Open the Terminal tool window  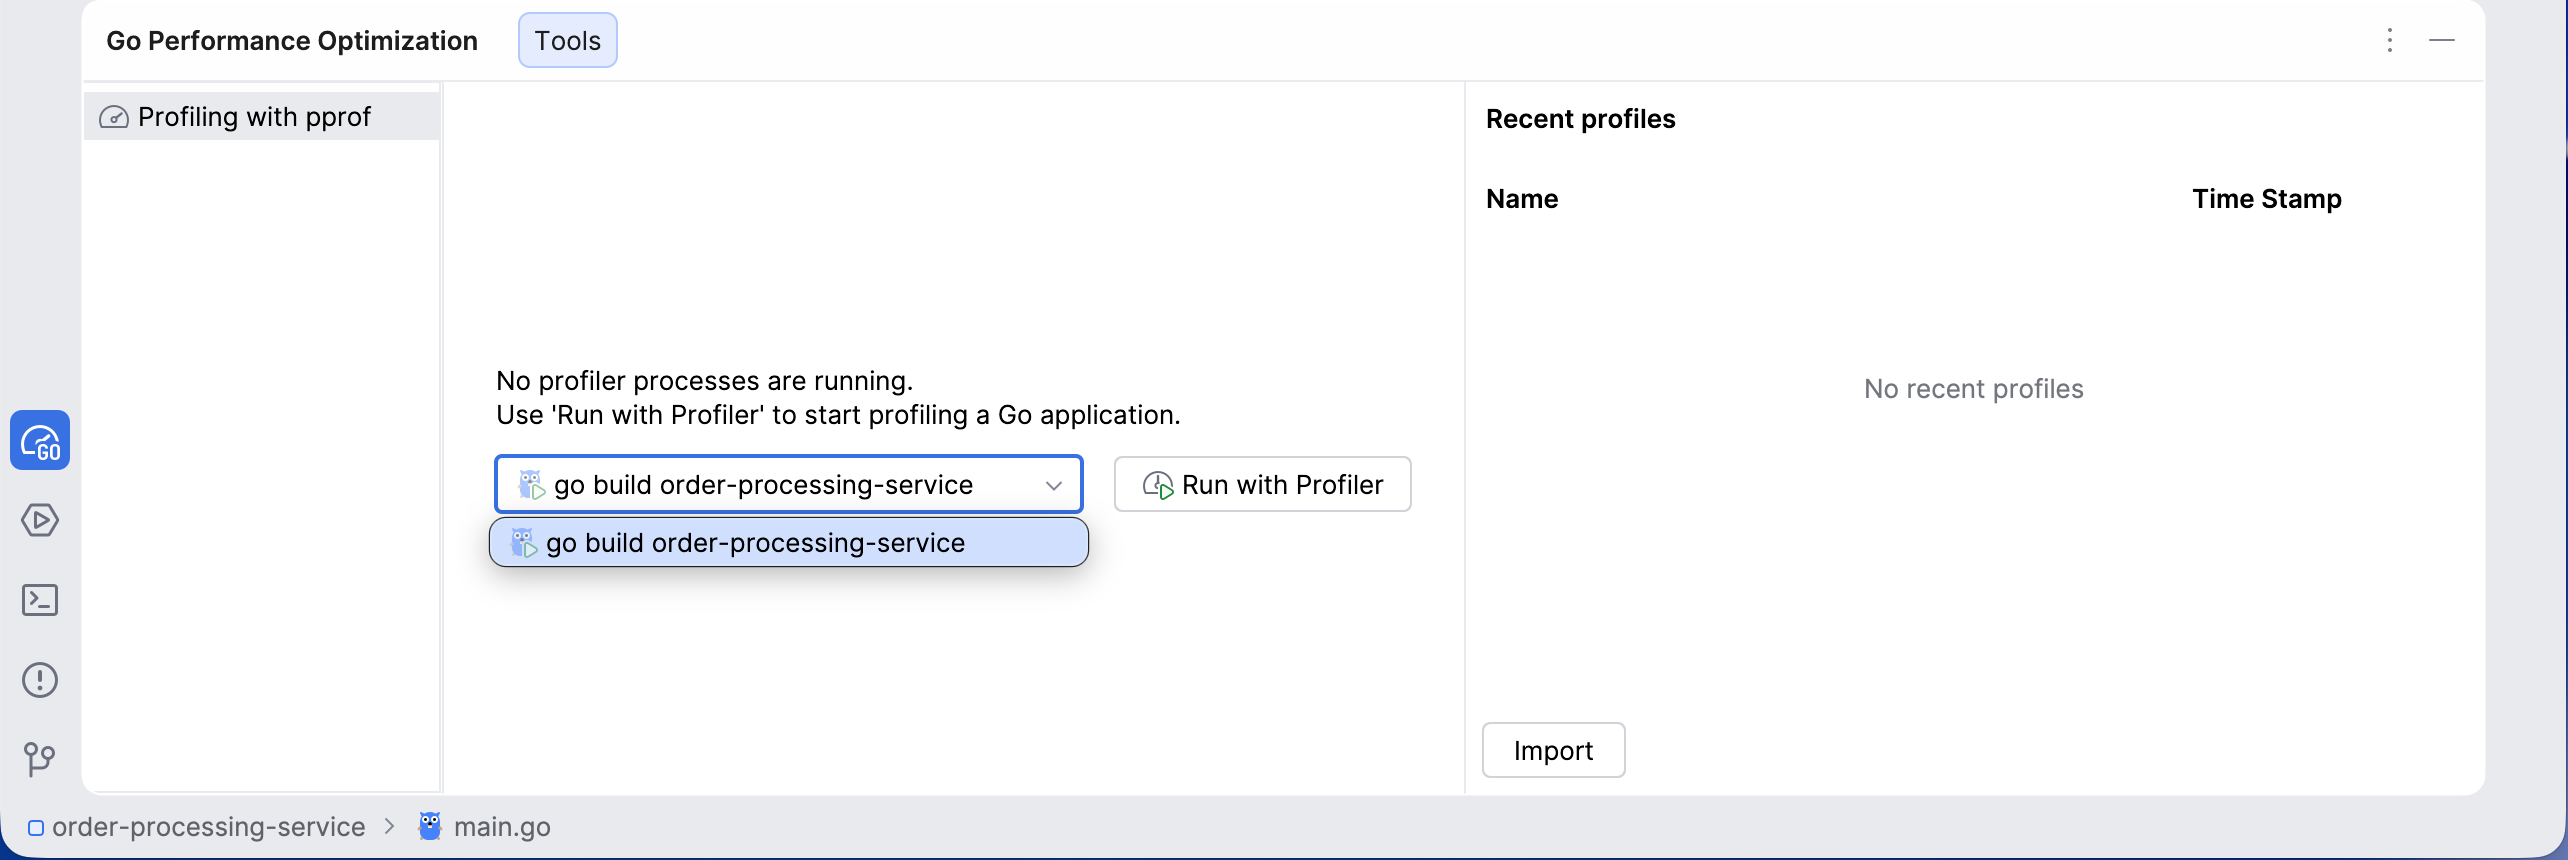[40, 600]
